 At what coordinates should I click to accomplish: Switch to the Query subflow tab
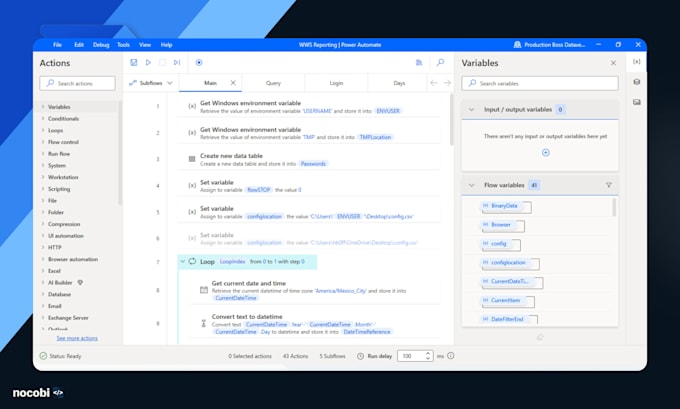(x=273, y=83)
